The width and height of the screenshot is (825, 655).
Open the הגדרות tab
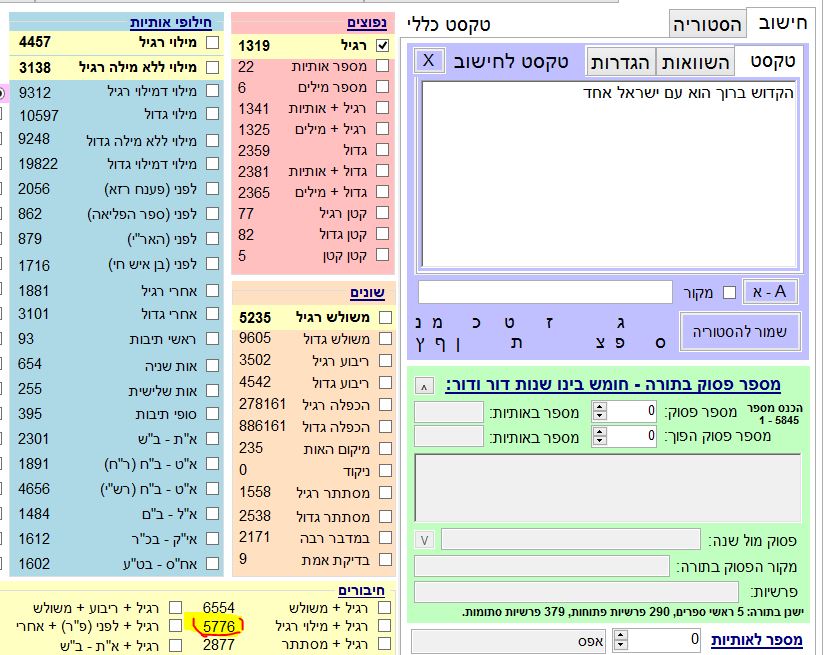pyautogui.click(x=620, y=62)
